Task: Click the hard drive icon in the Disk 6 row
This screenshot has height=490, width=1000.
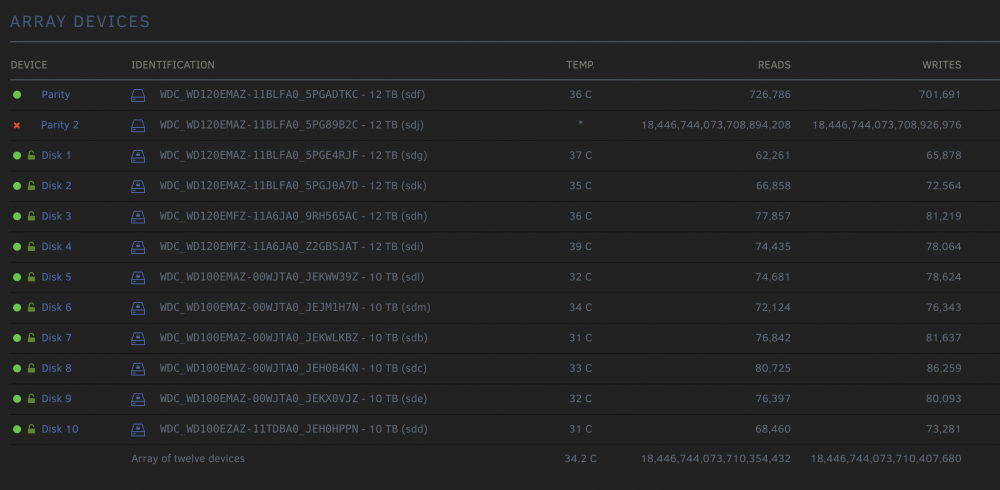Action: 138,308
